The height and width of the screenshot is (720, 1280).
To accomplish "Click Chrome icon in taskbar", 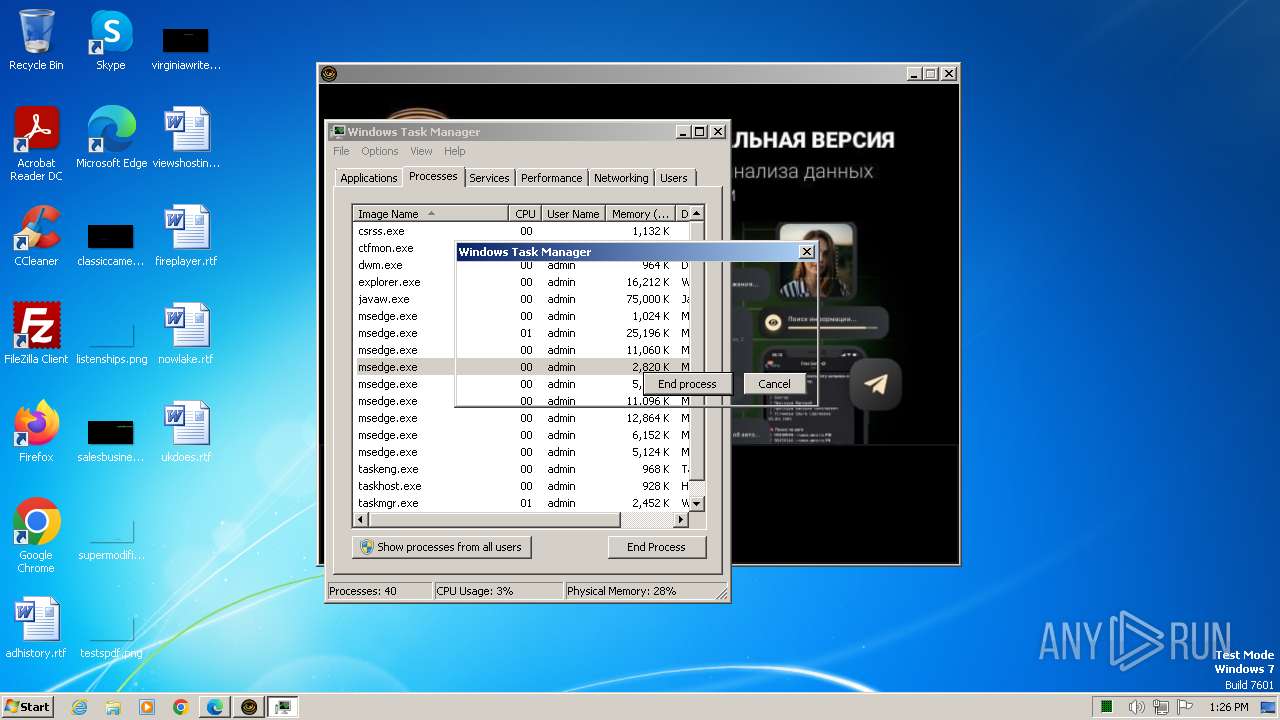I will pyautogui.click(x=181, y=707).
